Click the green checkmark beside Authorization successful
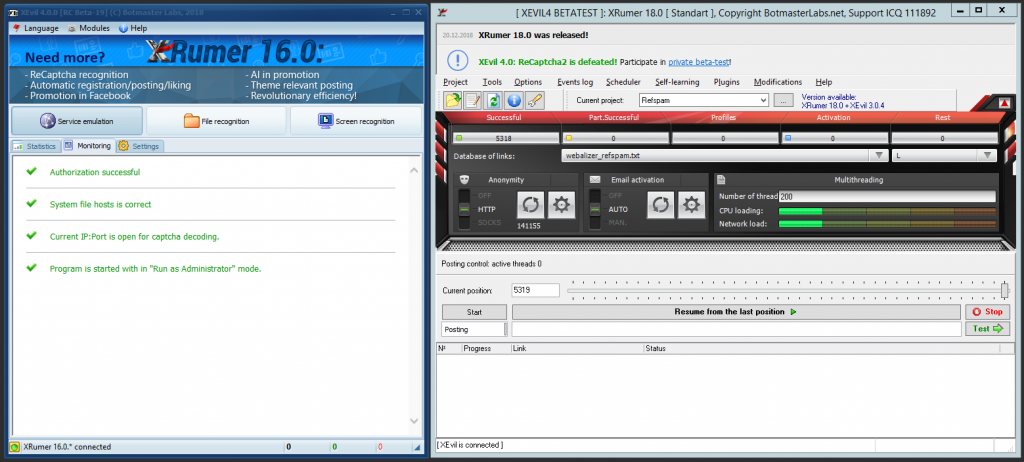Image resolution: width=1024 pixels, height=462 pixels. (31, 171)
